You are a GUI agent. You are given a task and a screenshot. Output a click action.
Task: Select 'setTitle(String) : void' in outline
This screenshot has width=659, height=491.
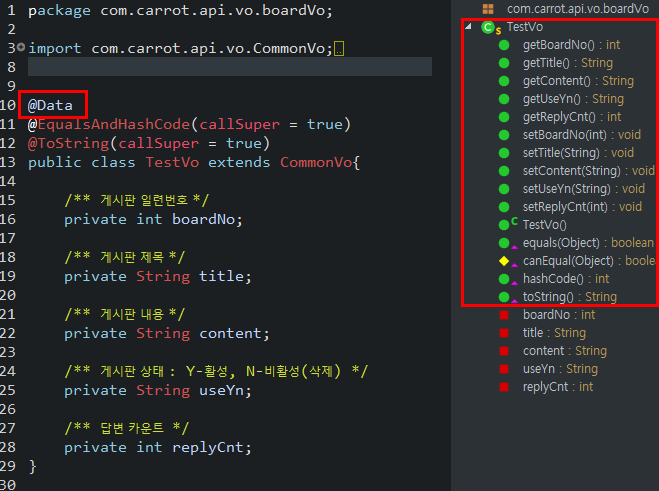click(x=578, y=153)
